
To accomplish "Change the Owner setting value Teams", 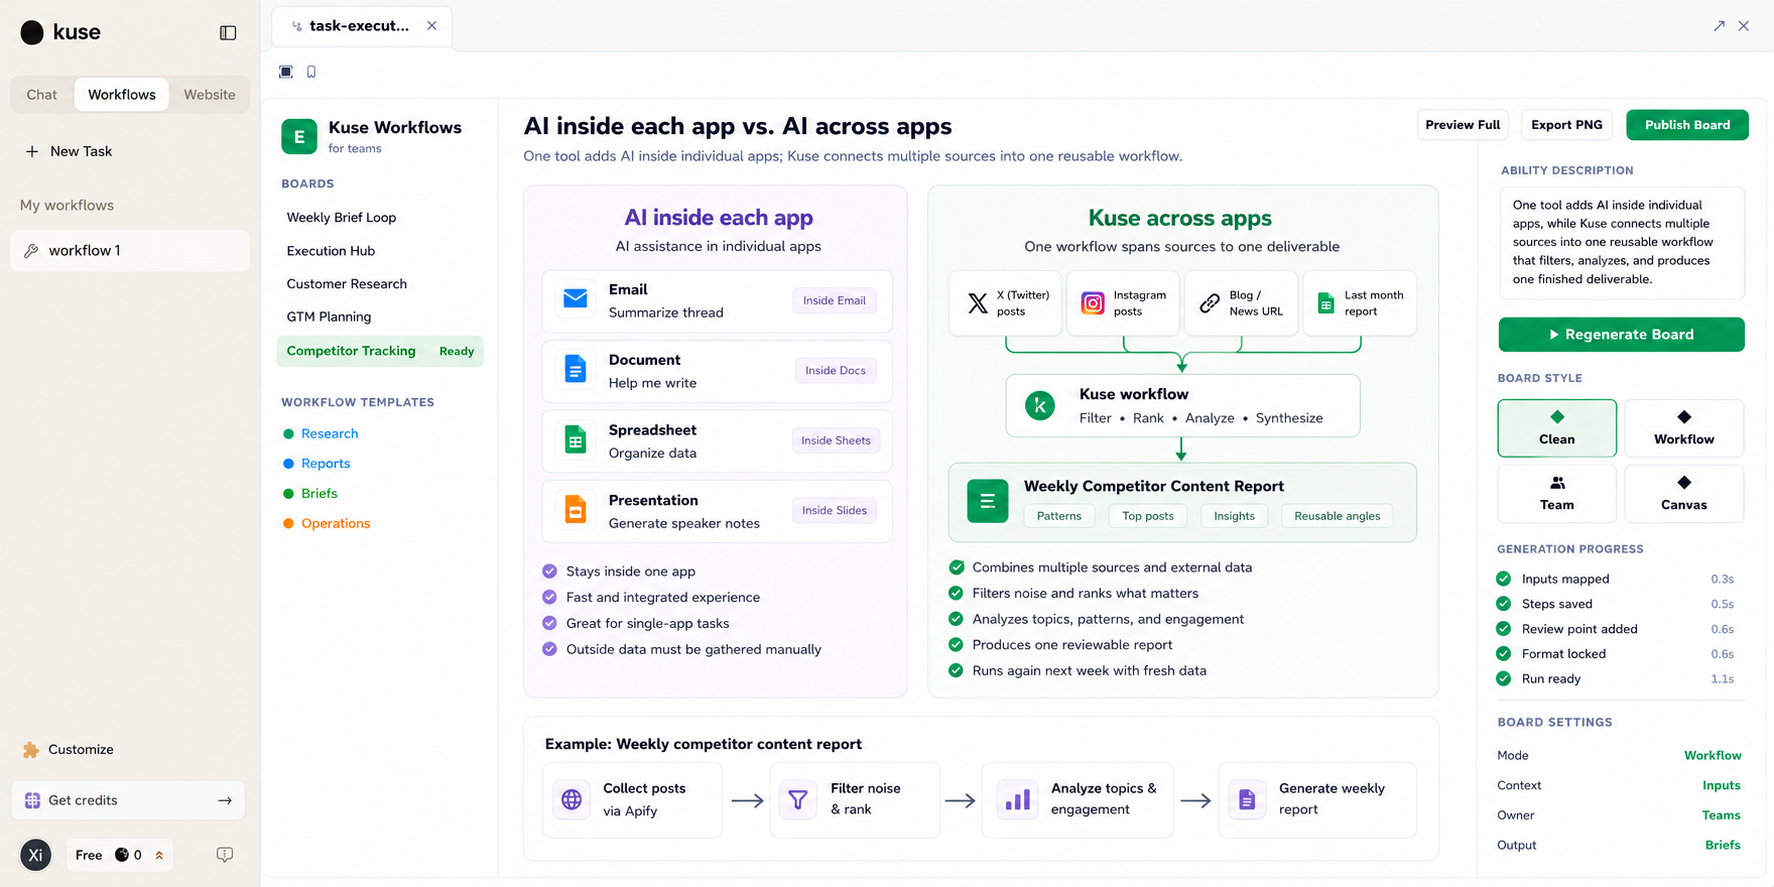I will coord(1721,815).
